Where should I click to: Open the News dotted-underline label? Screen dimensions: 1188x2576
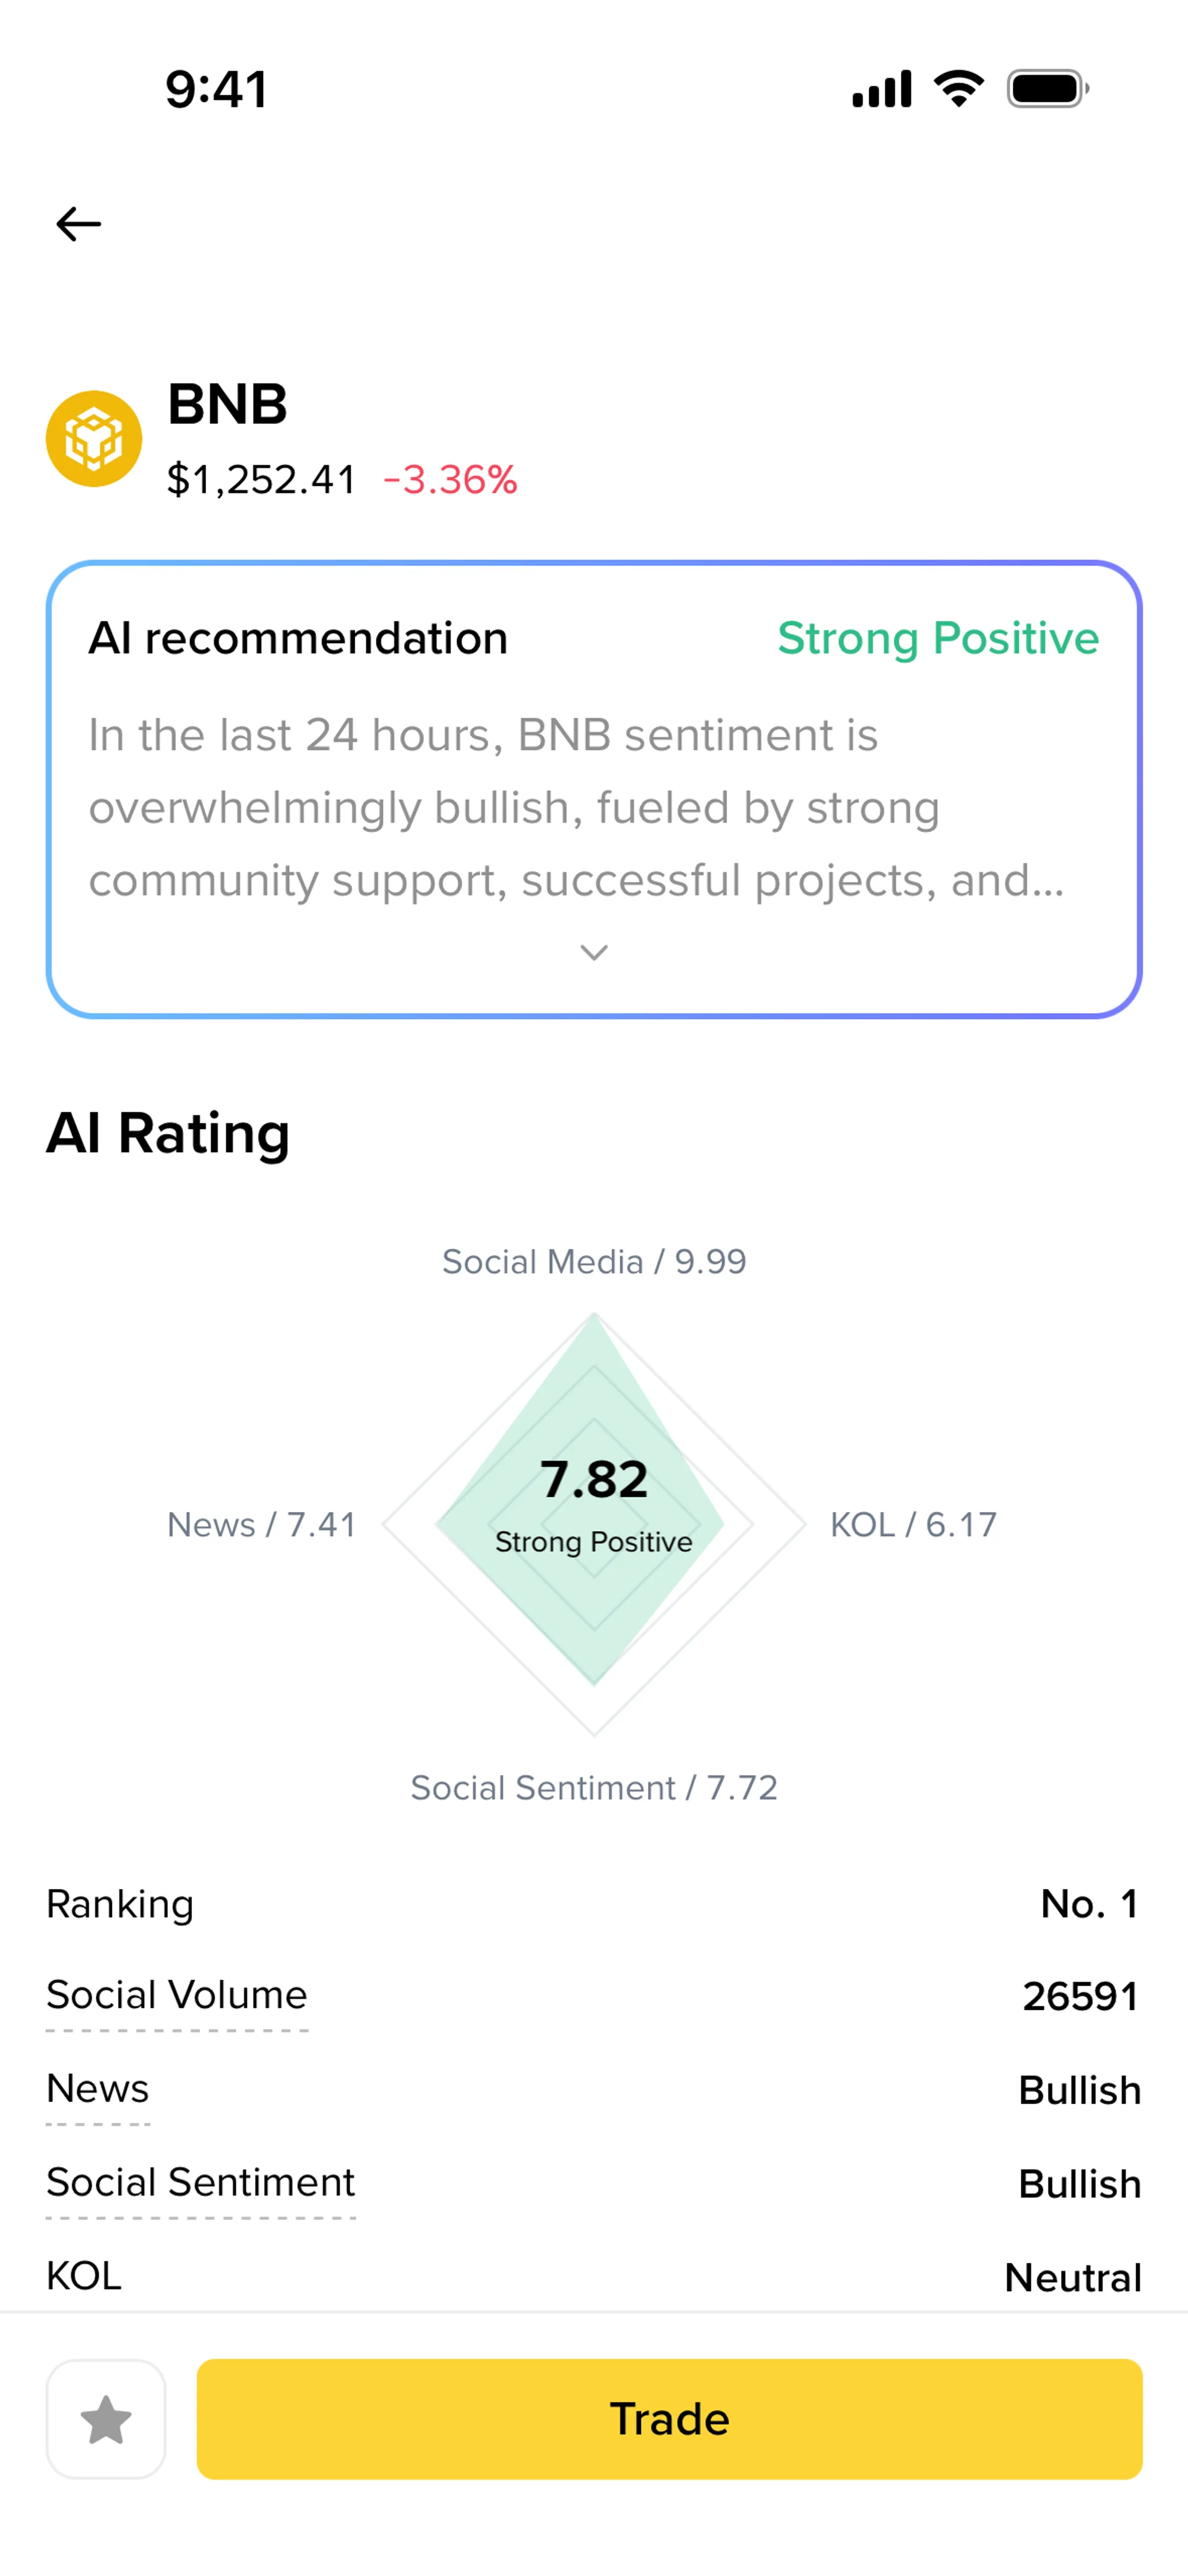pos(98,2089)
